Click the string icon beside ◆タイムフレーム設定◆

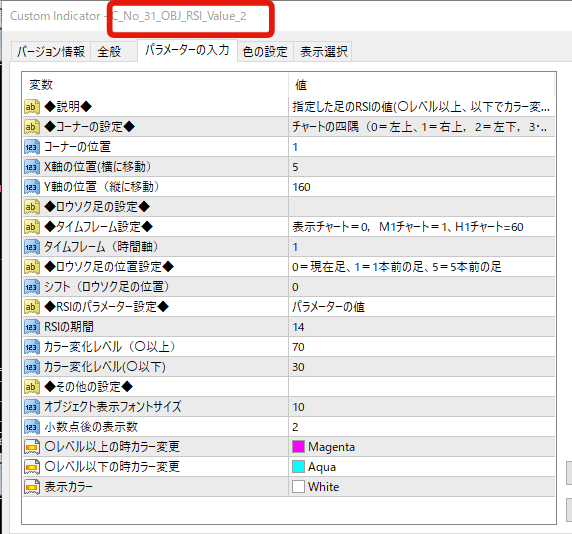pyautogui.click(x=32, y=227)
